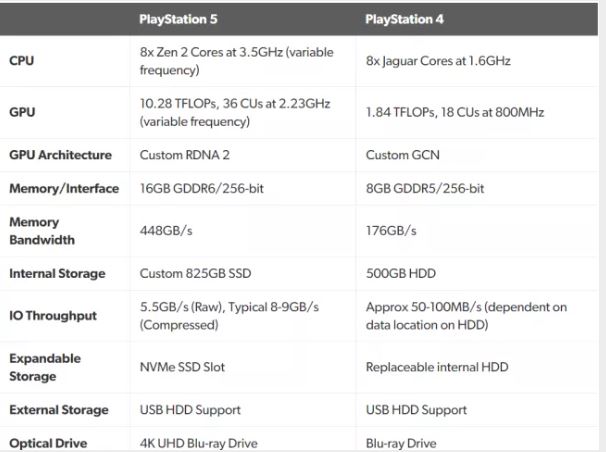Select the GPU row label
The width and height of the screenshot is (606, 452).
22,112
